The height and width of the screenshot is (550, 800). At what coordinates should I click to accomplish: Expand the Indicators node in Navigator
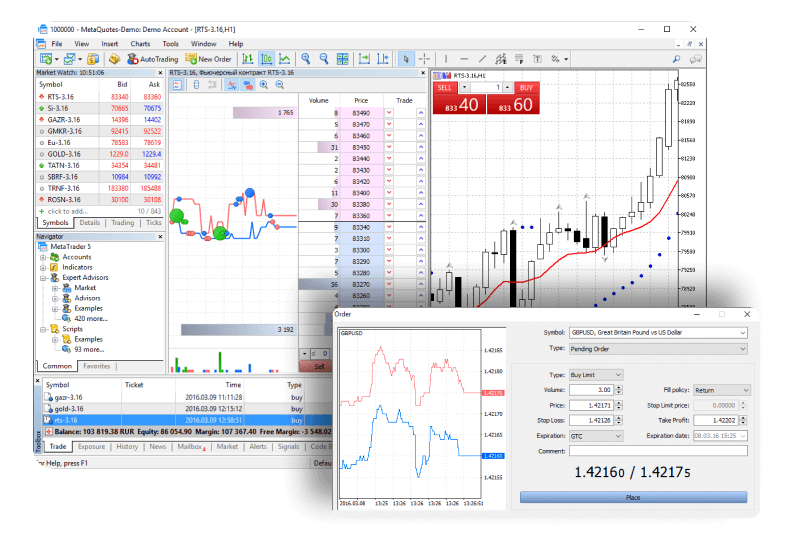point(43,268)
